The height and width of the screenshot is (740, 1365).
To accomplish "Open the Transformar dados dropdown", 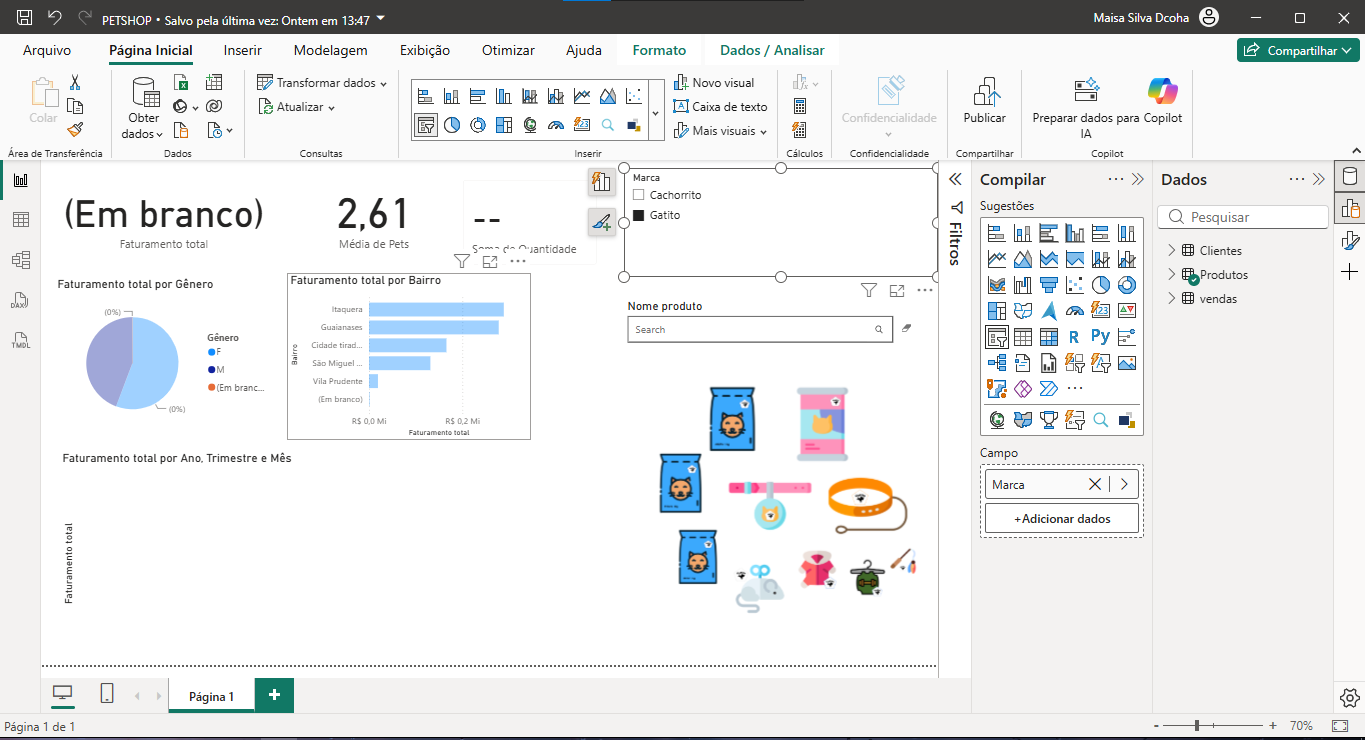I will point(322,83).
